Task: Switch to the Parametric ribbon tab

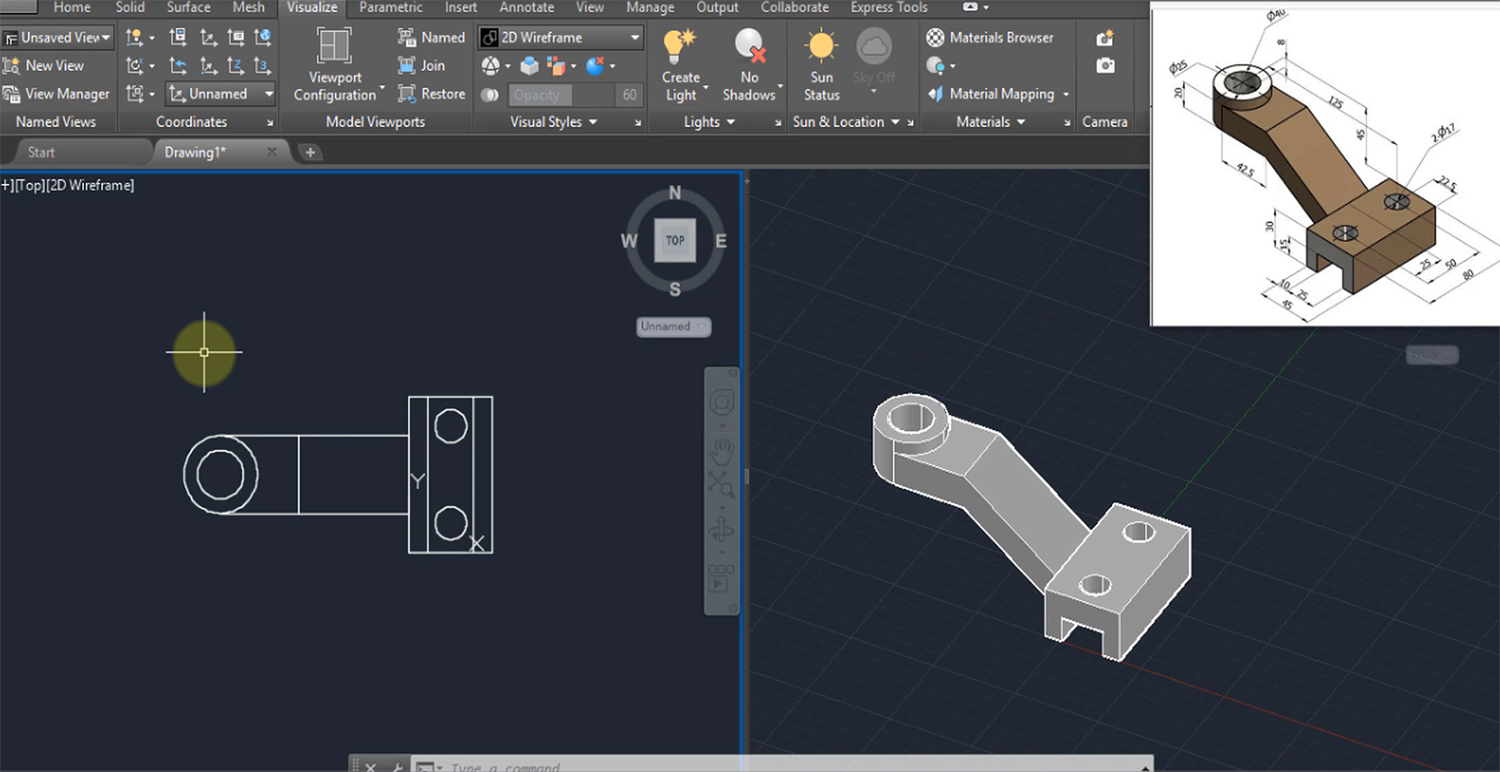Action: click(391, 7)
